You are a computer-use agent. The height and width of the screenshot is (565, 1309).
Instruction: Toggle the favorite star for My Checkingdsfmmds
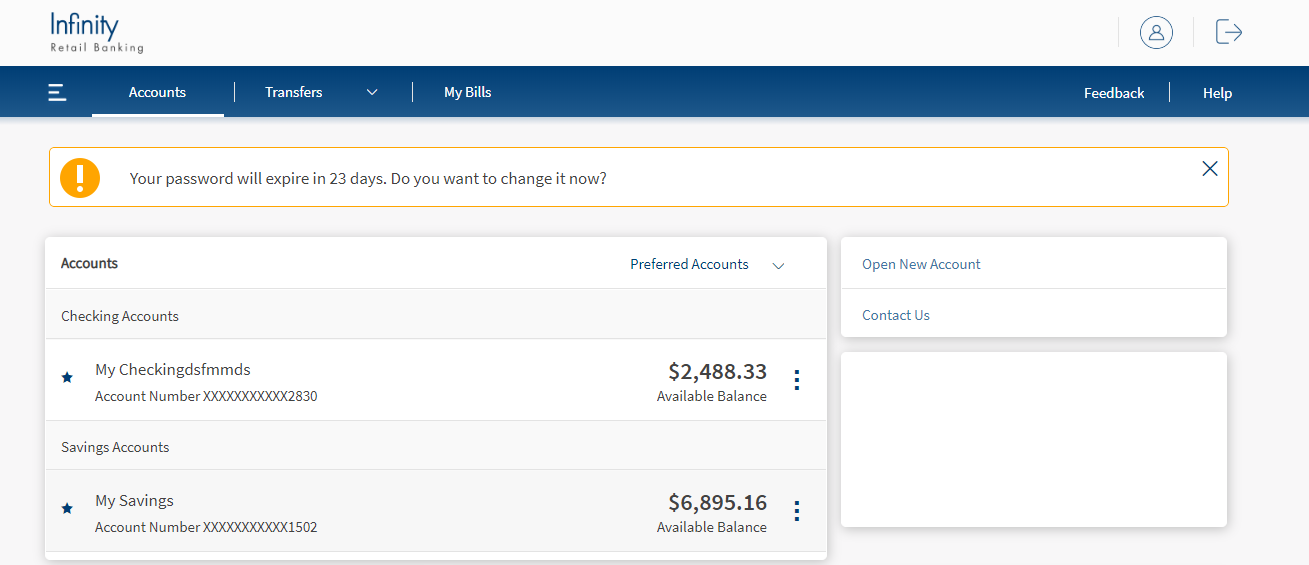(67, 378)
